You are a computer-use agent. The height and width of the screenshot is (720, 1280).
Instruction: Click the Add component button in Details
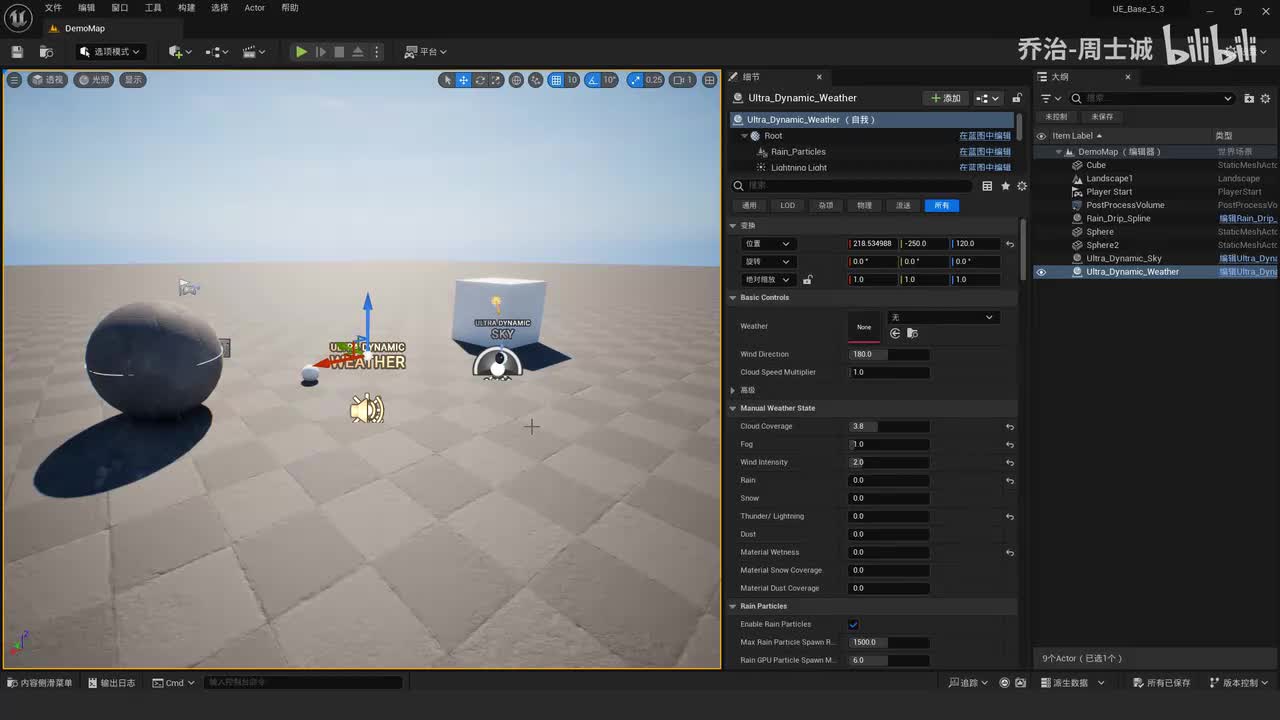(x=945, y=98)
